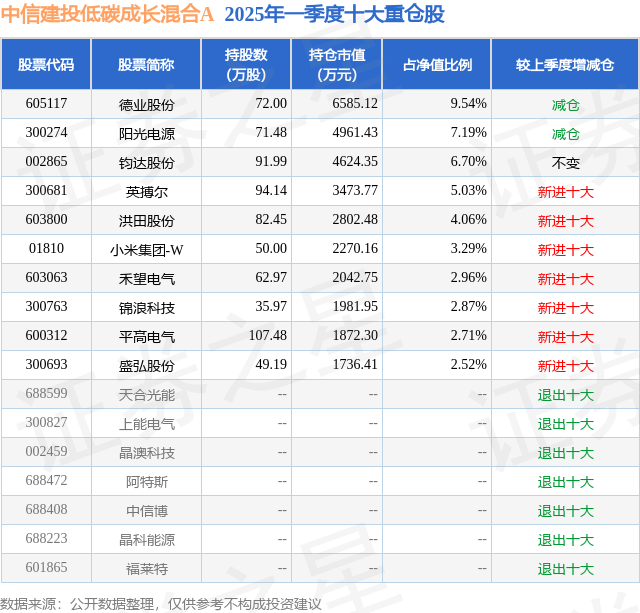Select the 2.52% ratio for 盛弘股份
Viewport: 640px width, 613px height.
469,364
